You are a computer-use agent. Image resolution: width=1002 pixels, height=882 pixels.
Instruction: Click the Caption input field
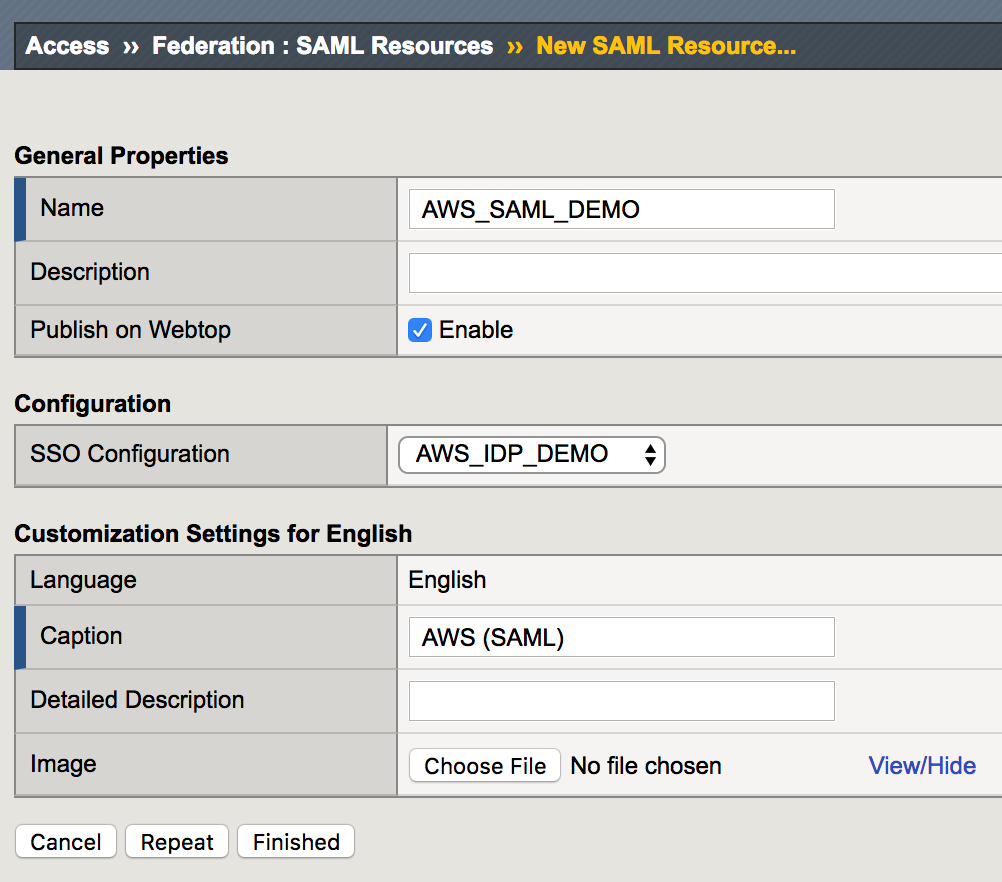622,637
